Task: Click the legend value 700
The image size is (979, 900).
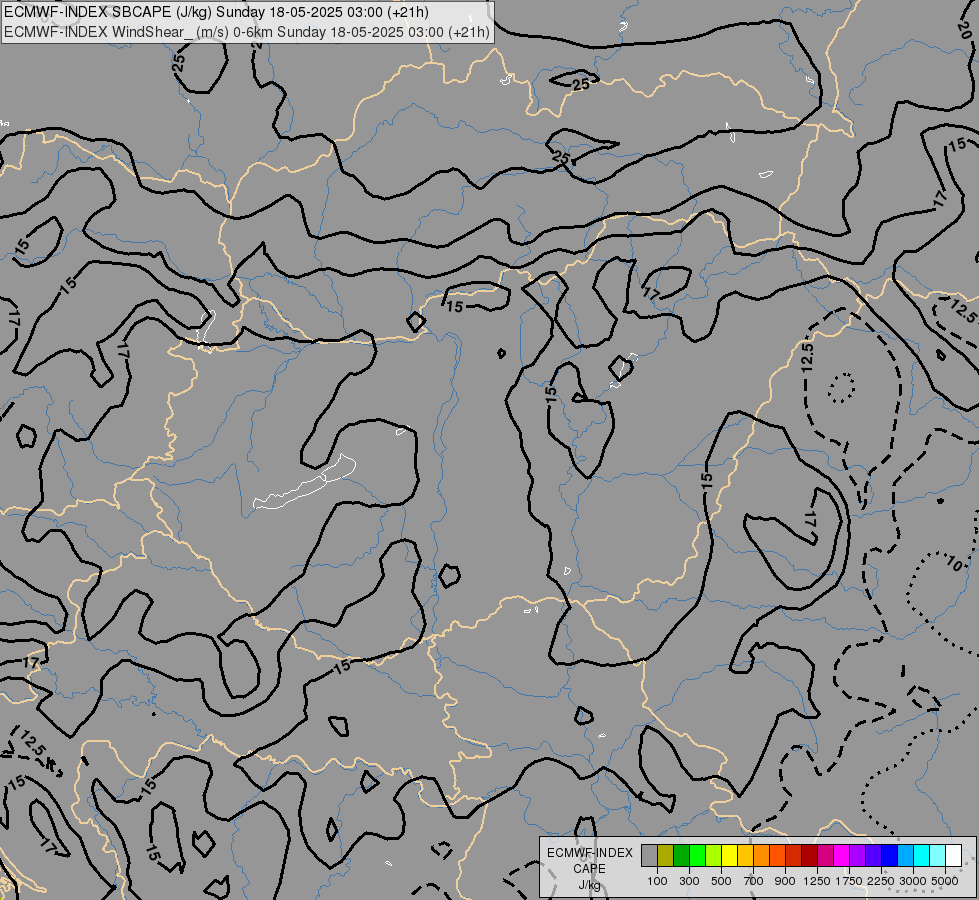Action: (754, 881)
